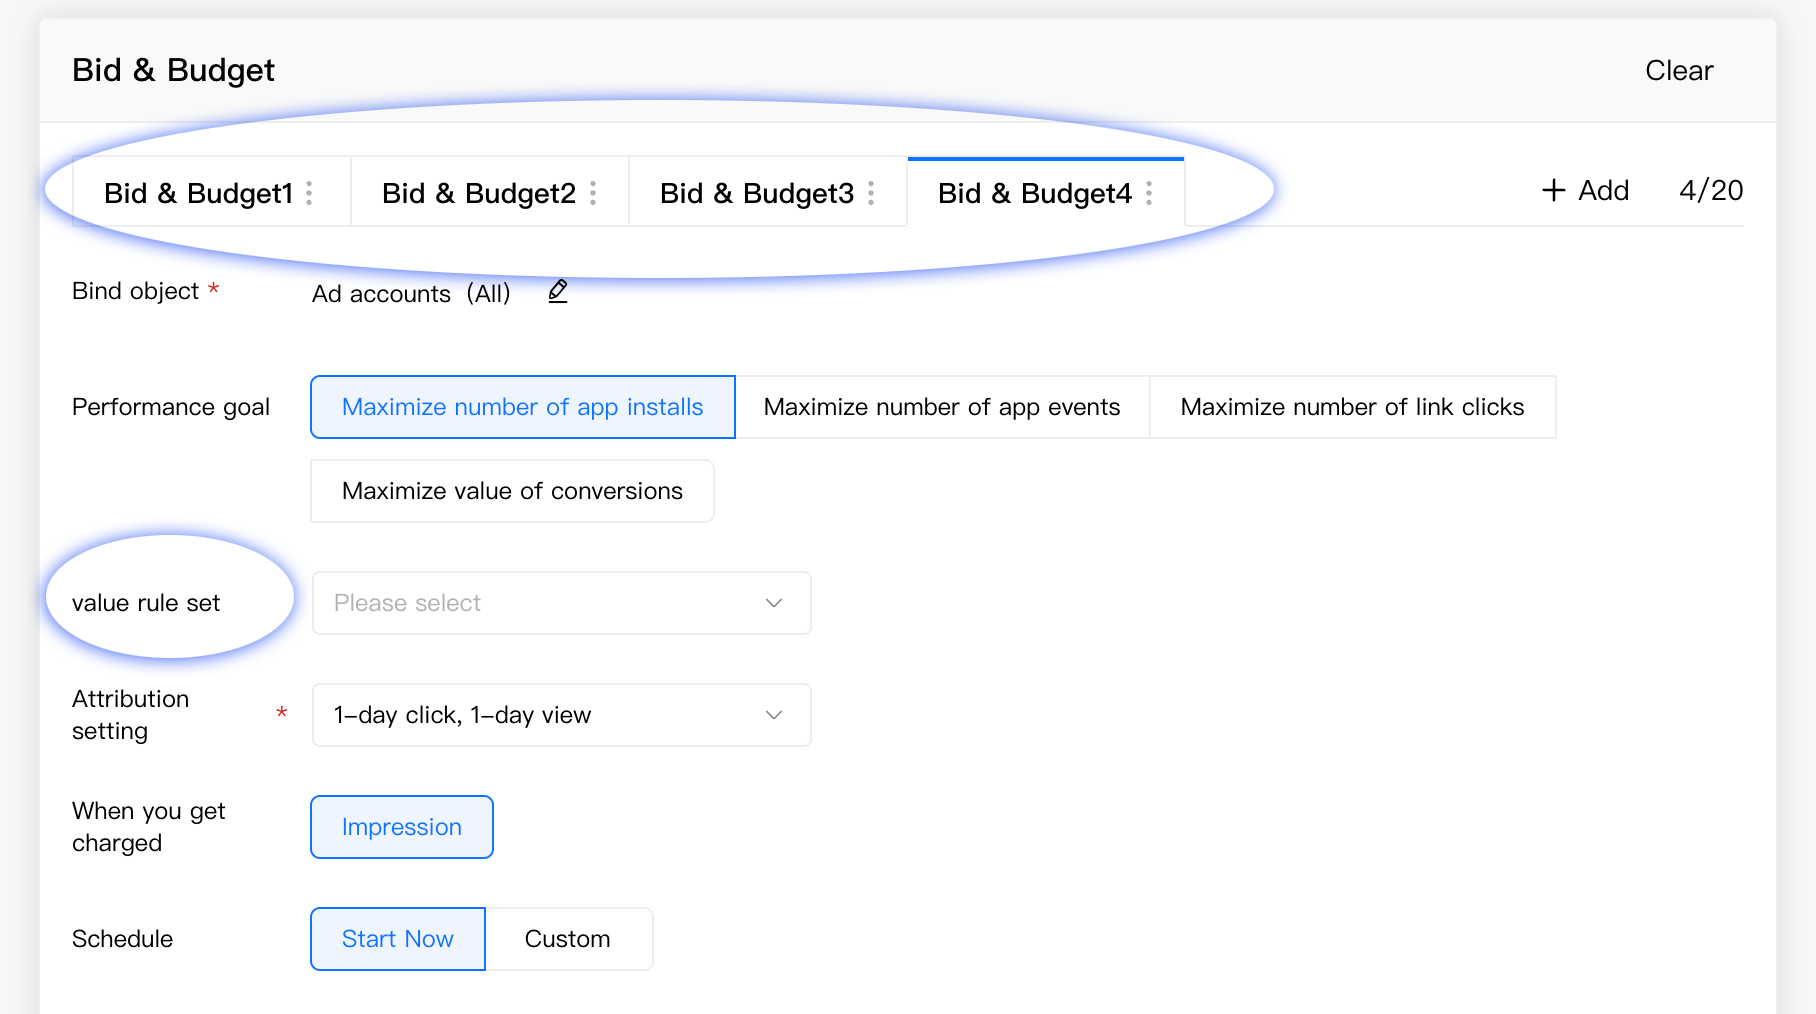Select Maximize number of app events
Viewport: 1816px width, 1014px height.
(941, 407)
